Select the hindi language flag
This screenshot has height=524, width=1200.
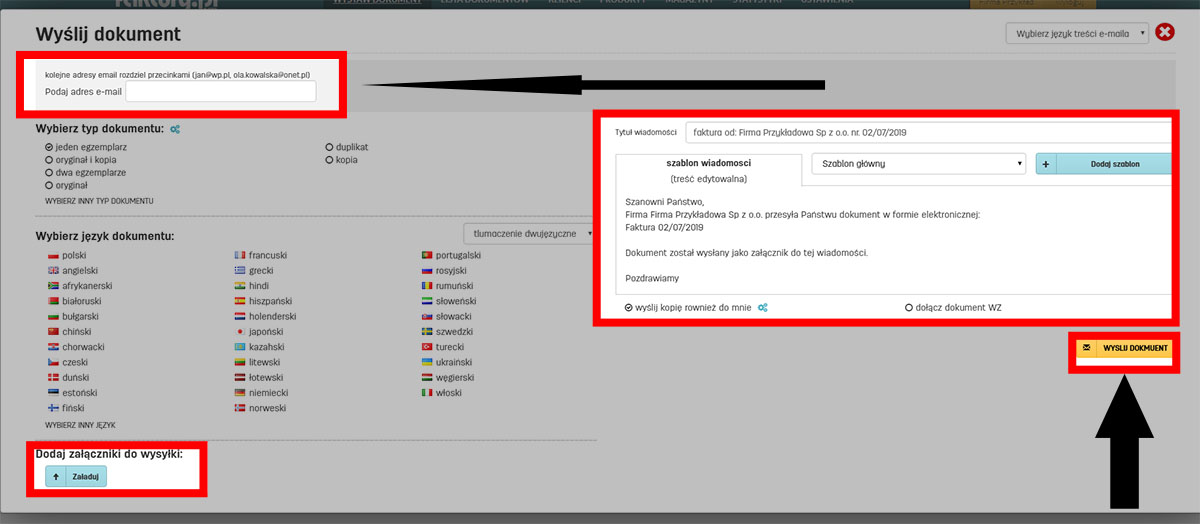click(239, 285)
